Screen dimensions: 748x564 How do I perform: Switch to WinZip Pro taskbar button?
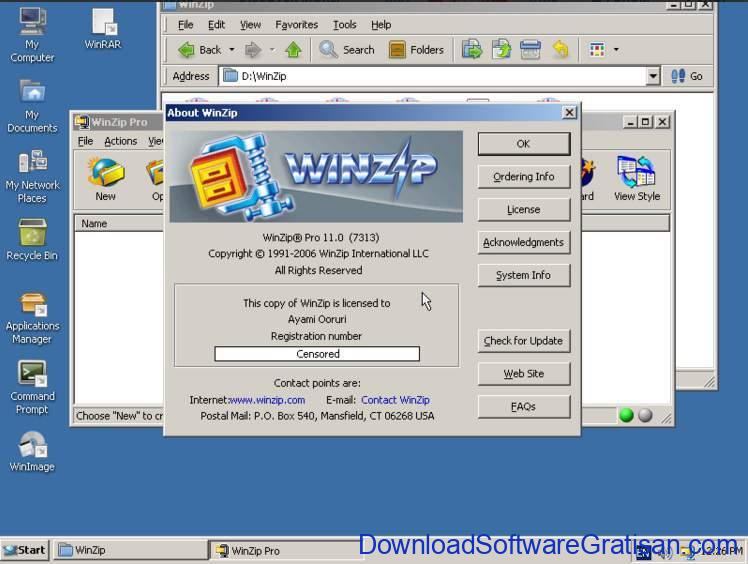point(284,550)
